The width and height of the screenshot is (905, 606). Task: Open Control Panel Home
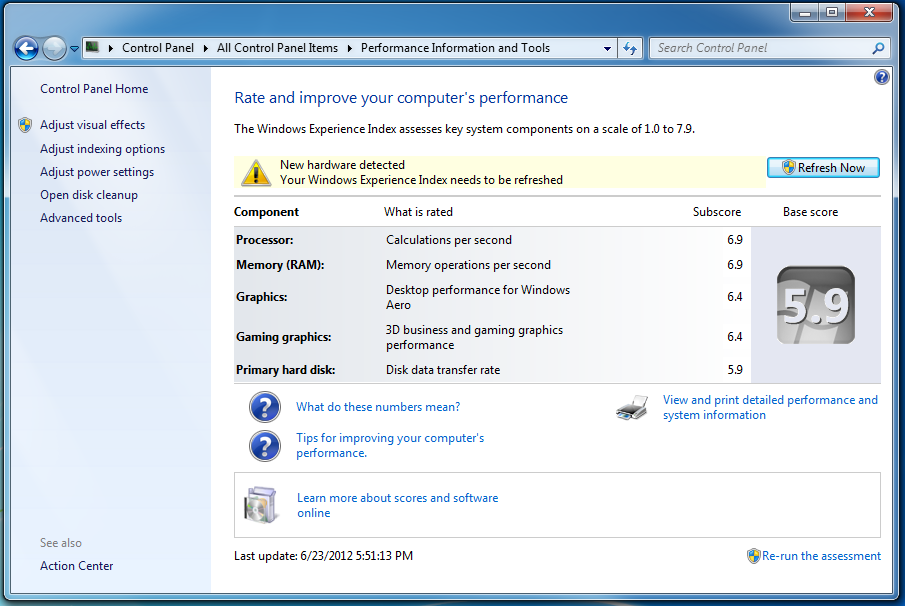click(x=94, y=89)
